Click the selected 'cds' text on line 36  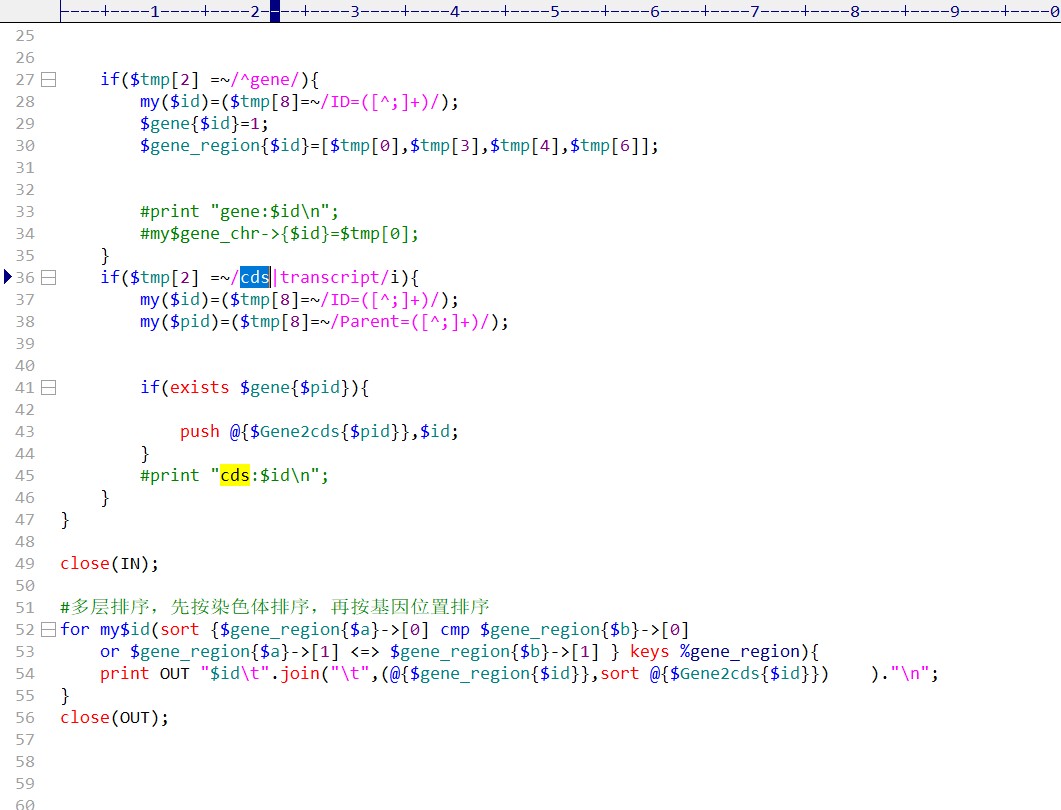(x=255, y=277)
